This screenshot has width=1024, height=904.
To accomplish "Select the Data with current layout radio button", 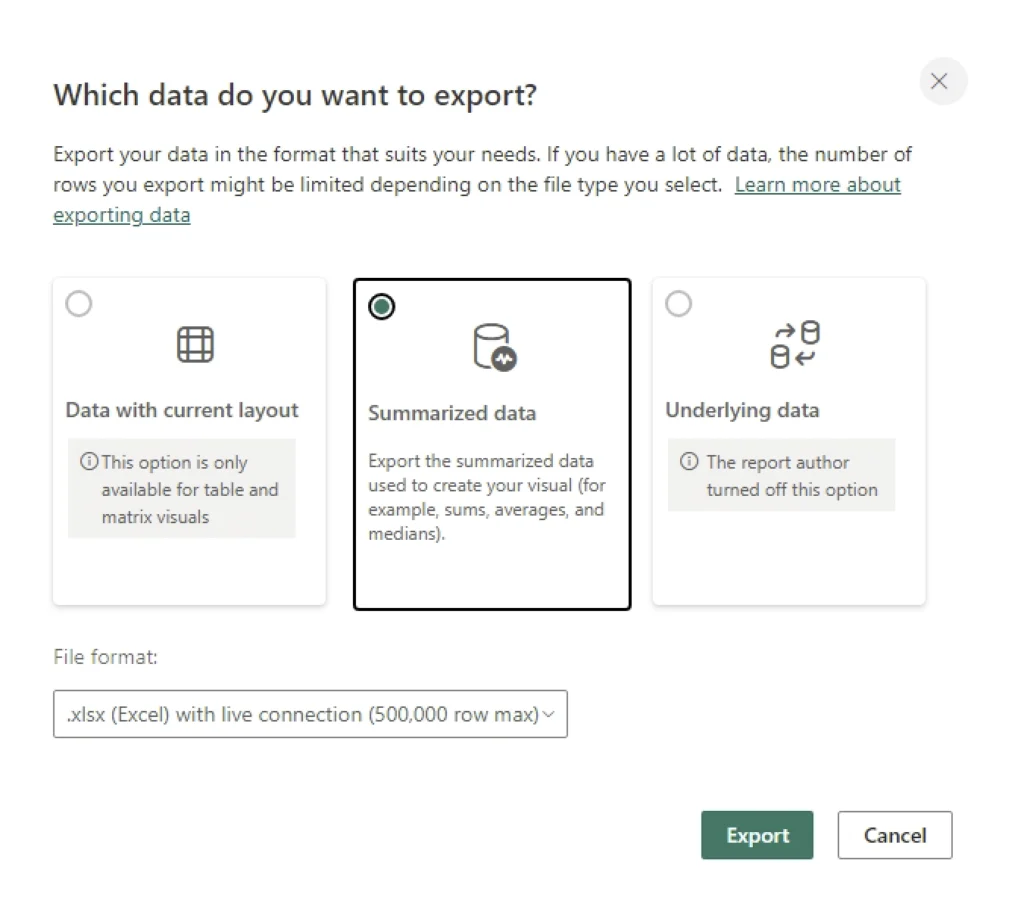I will pos(79,303).
